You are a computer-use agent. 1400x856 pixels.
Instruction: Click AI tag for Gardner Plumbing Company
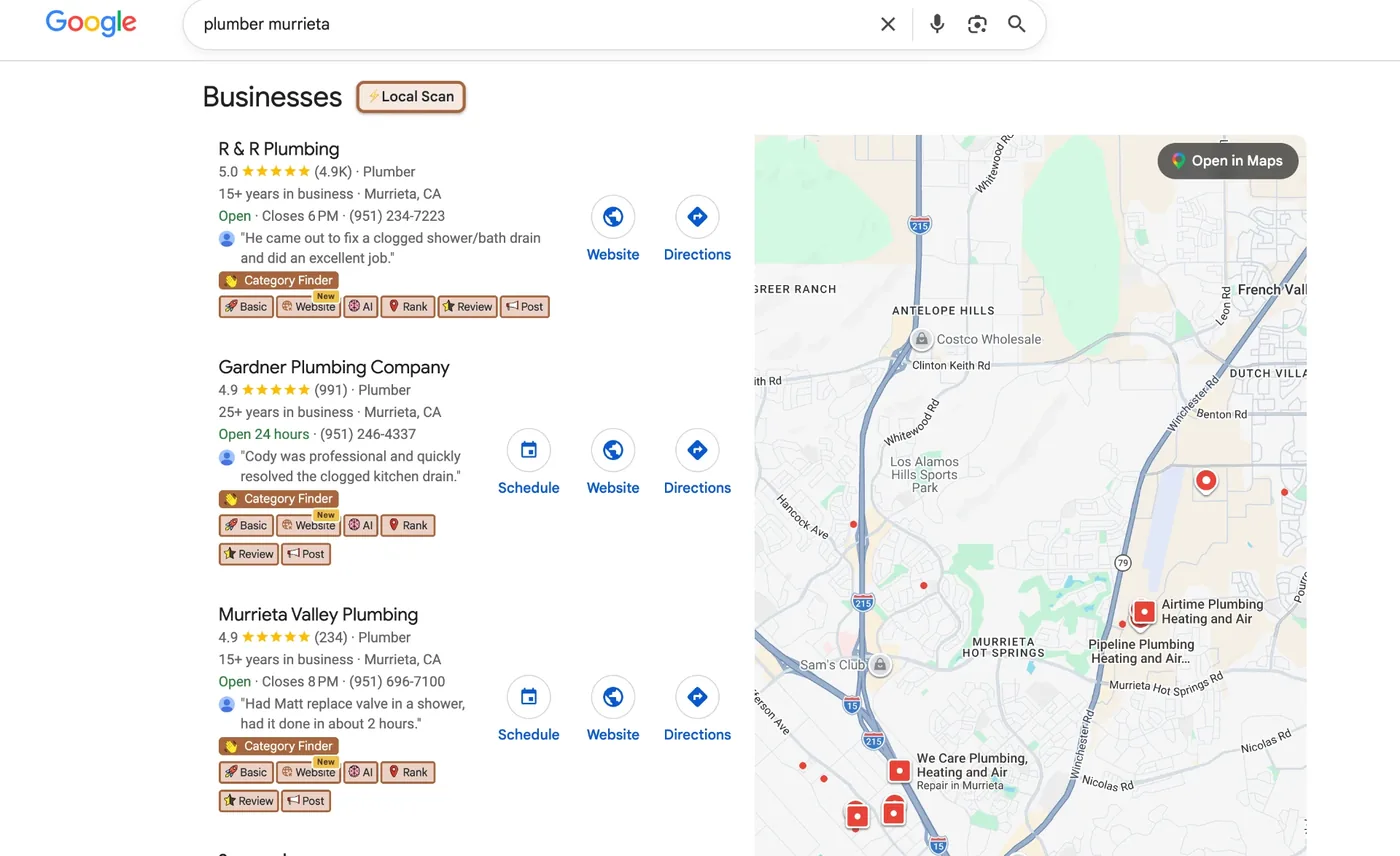361,525
